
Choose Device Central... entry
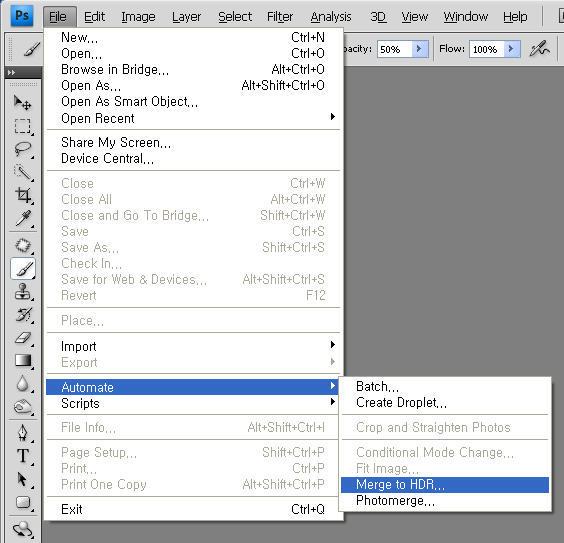(193, 159)
